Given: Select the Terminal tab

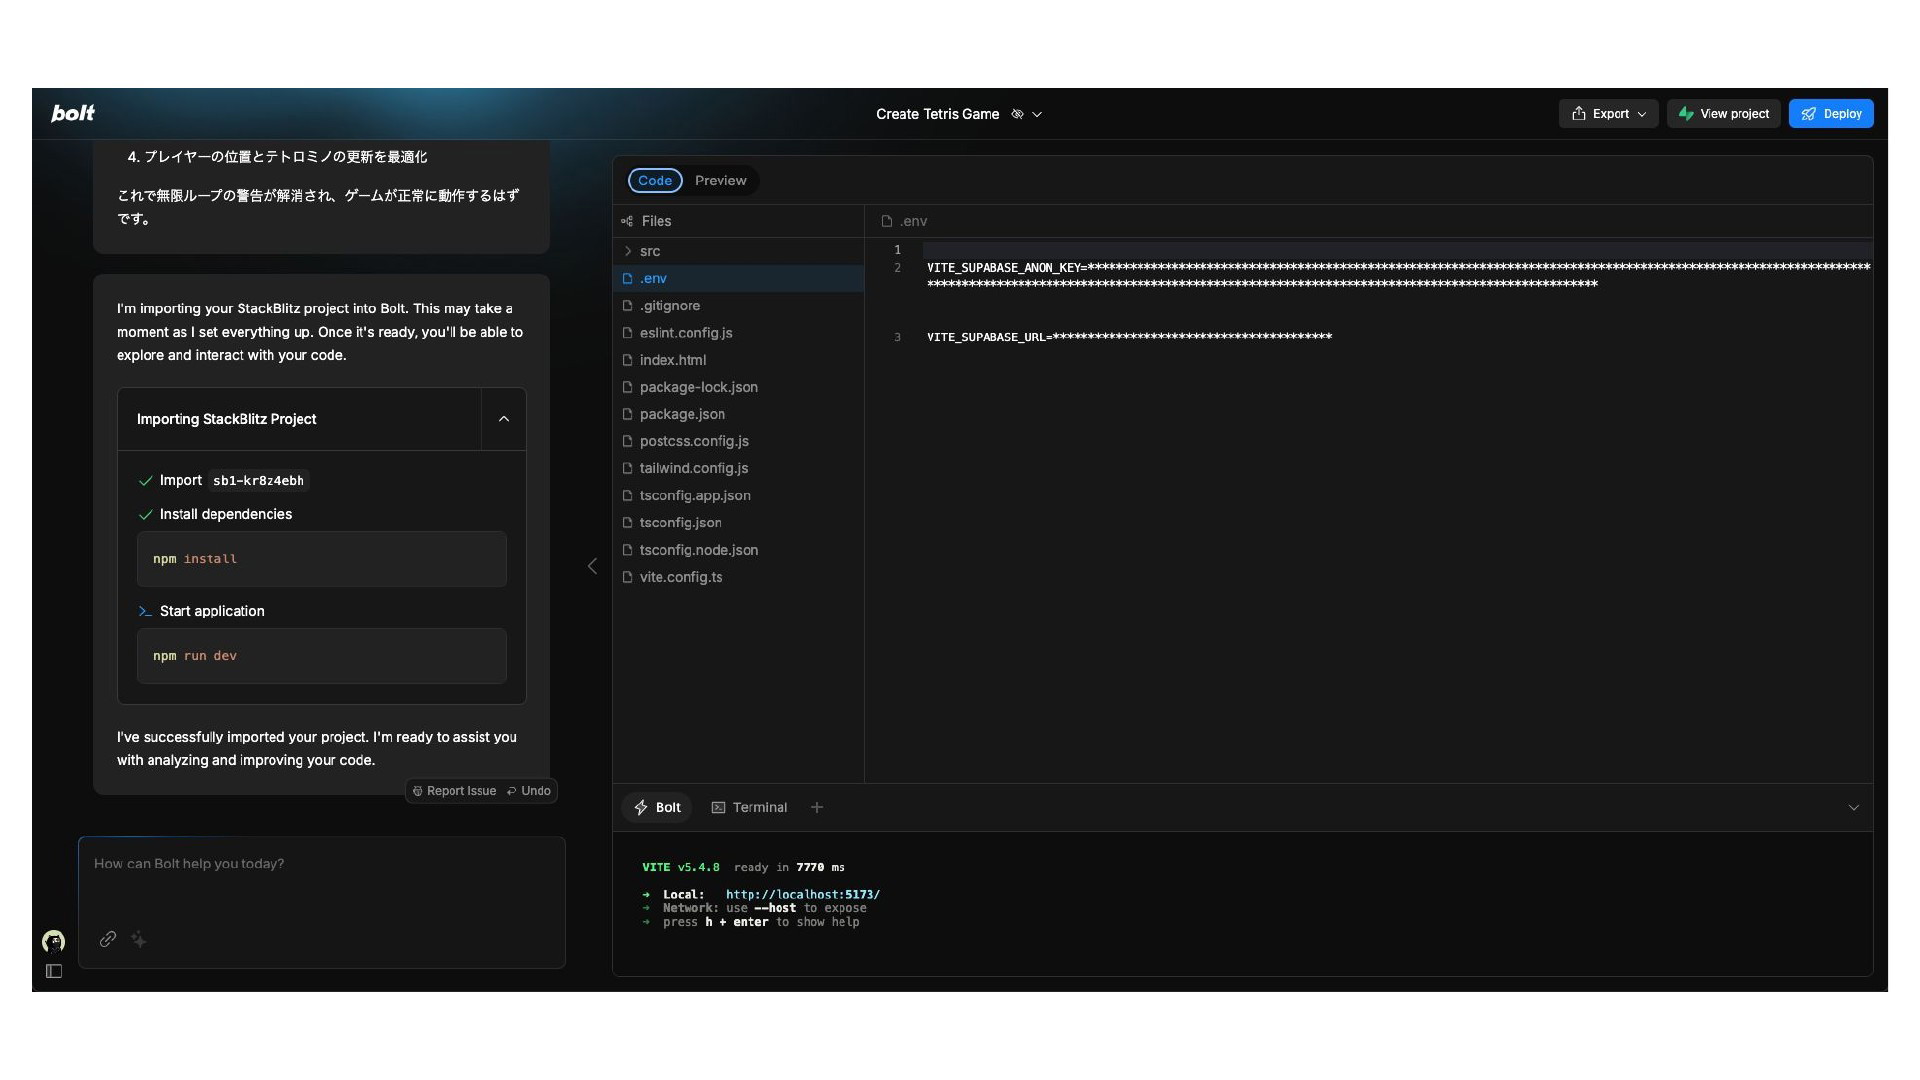Looking at the screenshot, I should pyautogui.click(x=749, y=807).
